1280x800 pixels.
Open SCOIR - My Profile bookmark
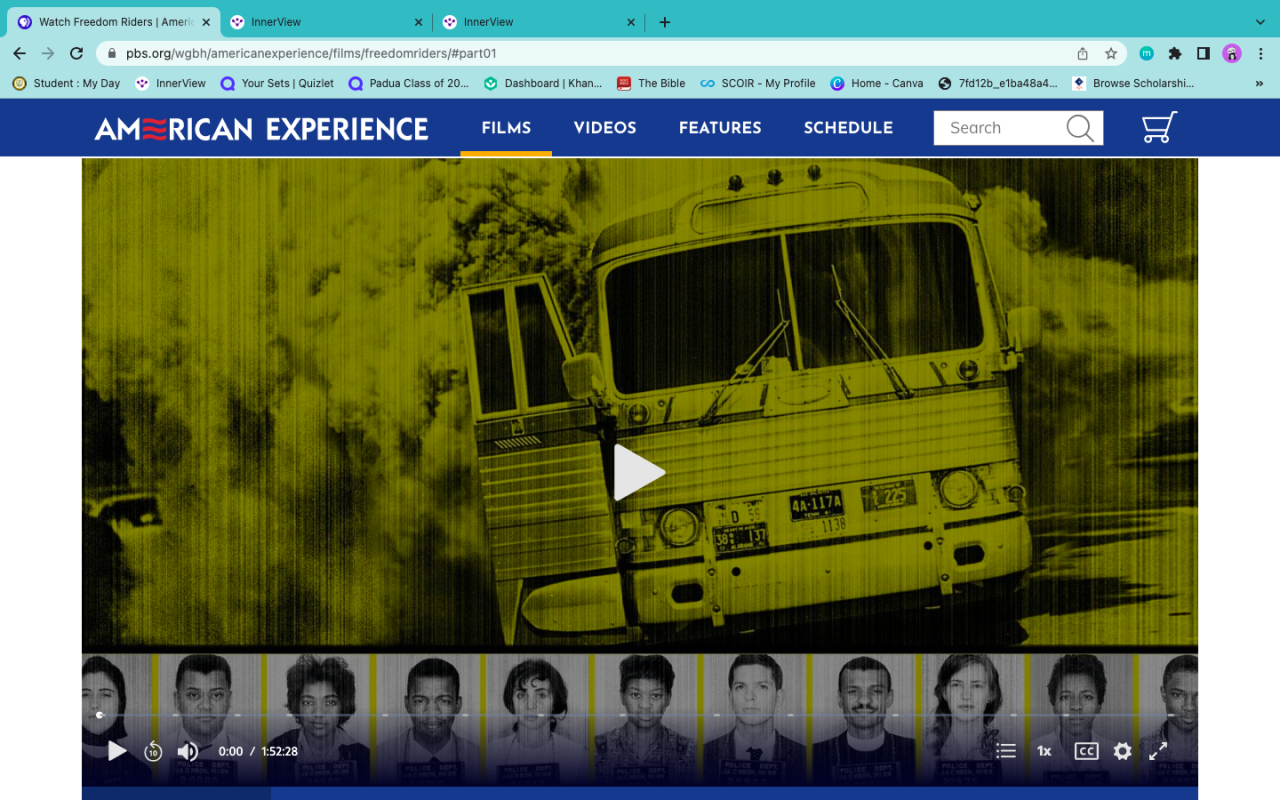758,83
